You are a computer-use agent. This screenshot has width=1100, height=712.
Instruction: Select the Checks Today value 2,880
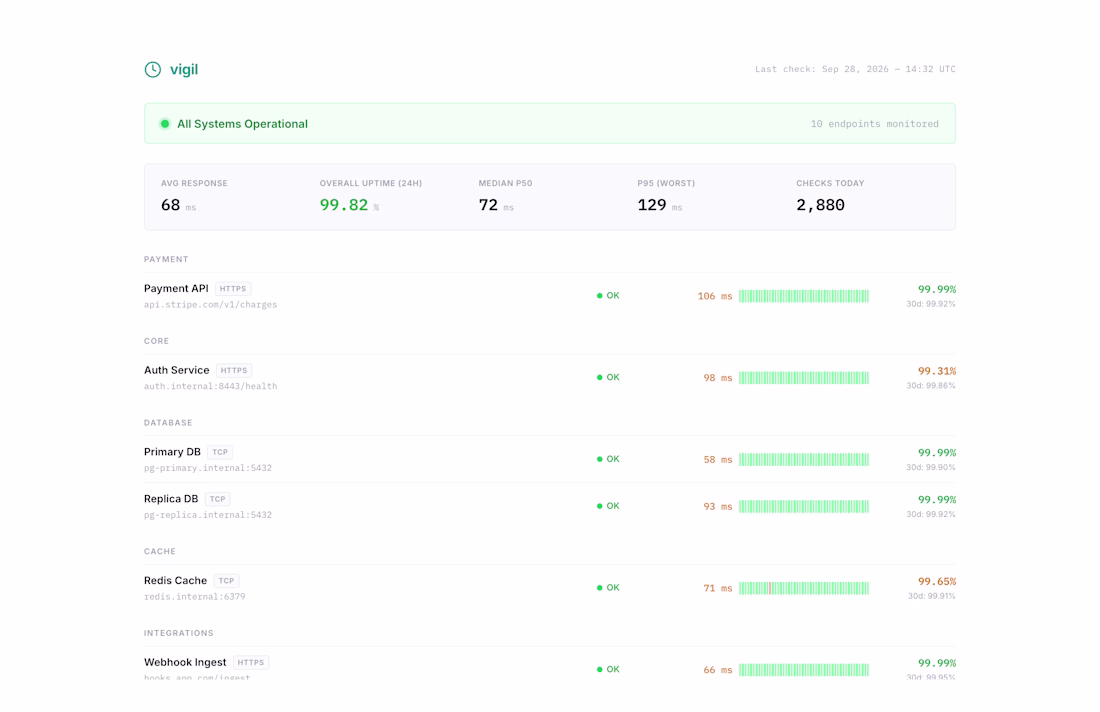click(820, 206)
